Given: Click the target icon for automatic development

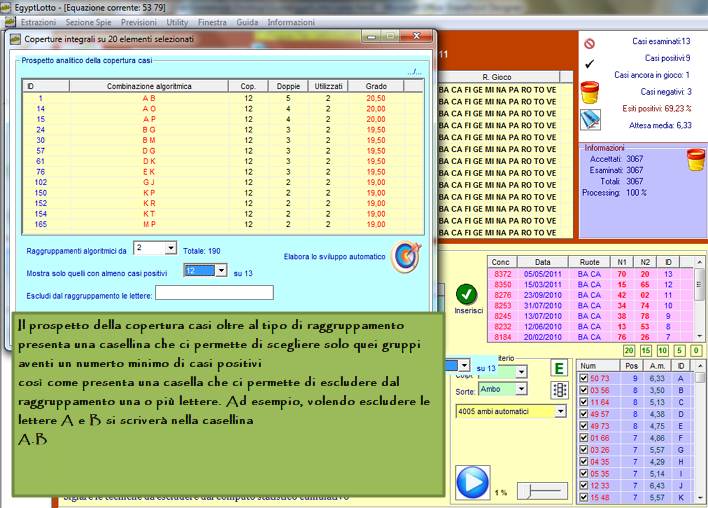Looking at the screenshot, I should pyautogui.click(x=406, y=256).
